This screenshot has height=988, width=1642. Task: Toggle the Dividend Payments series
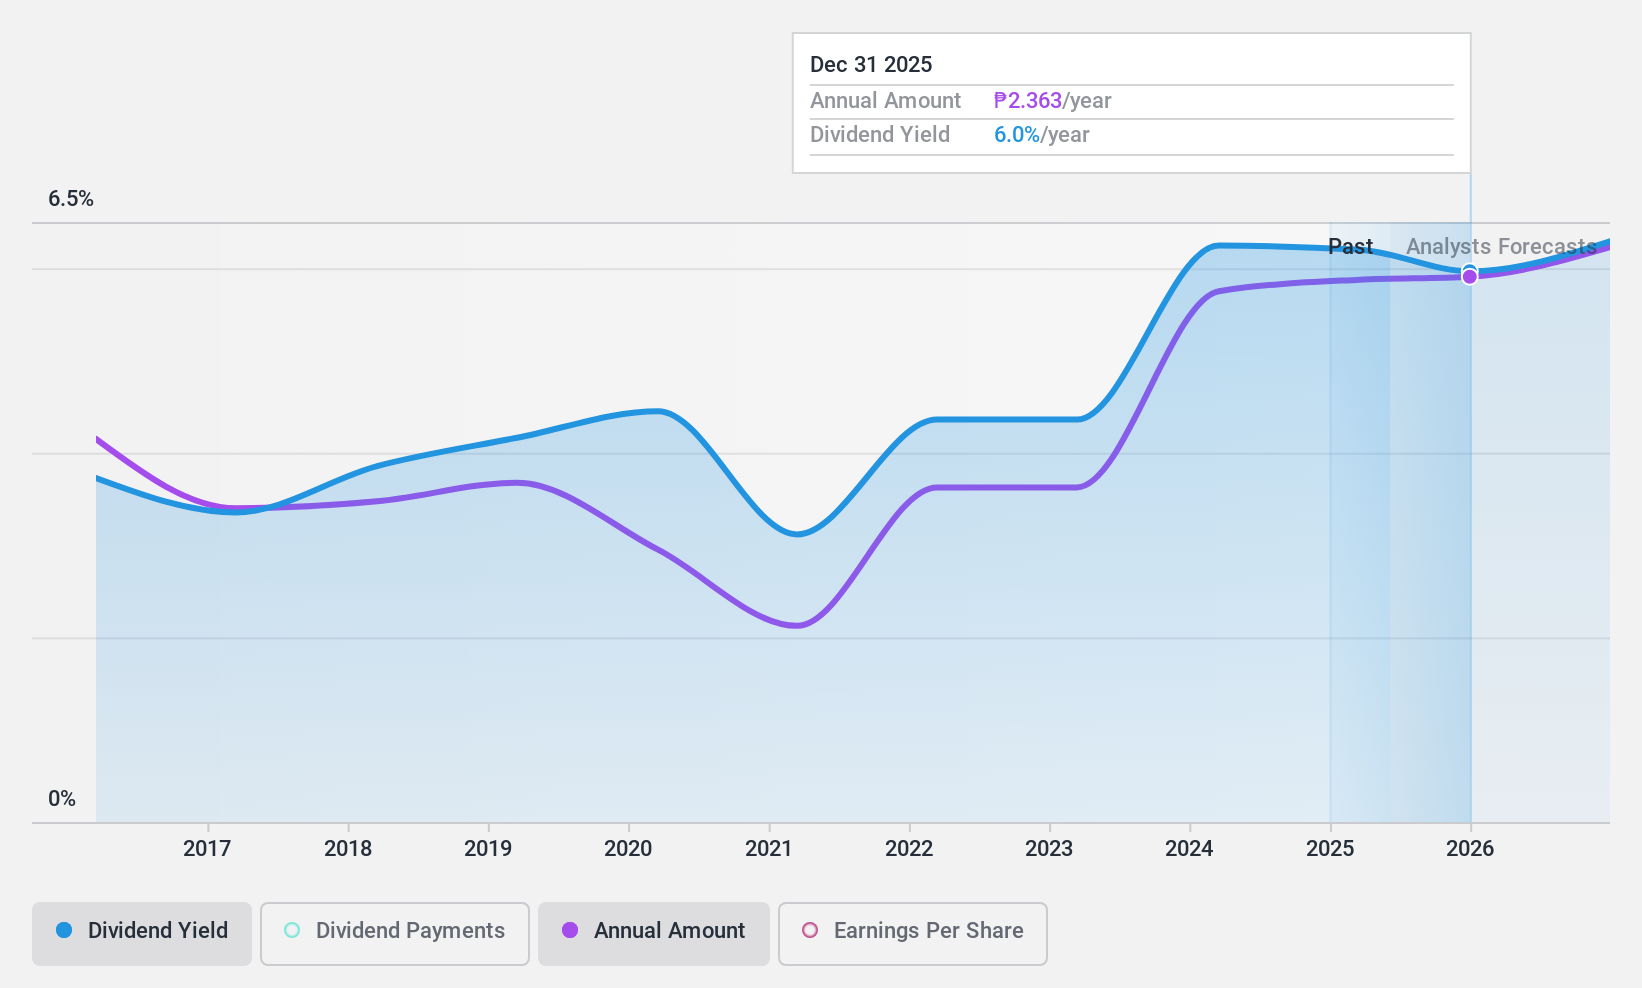coord(395,933)
